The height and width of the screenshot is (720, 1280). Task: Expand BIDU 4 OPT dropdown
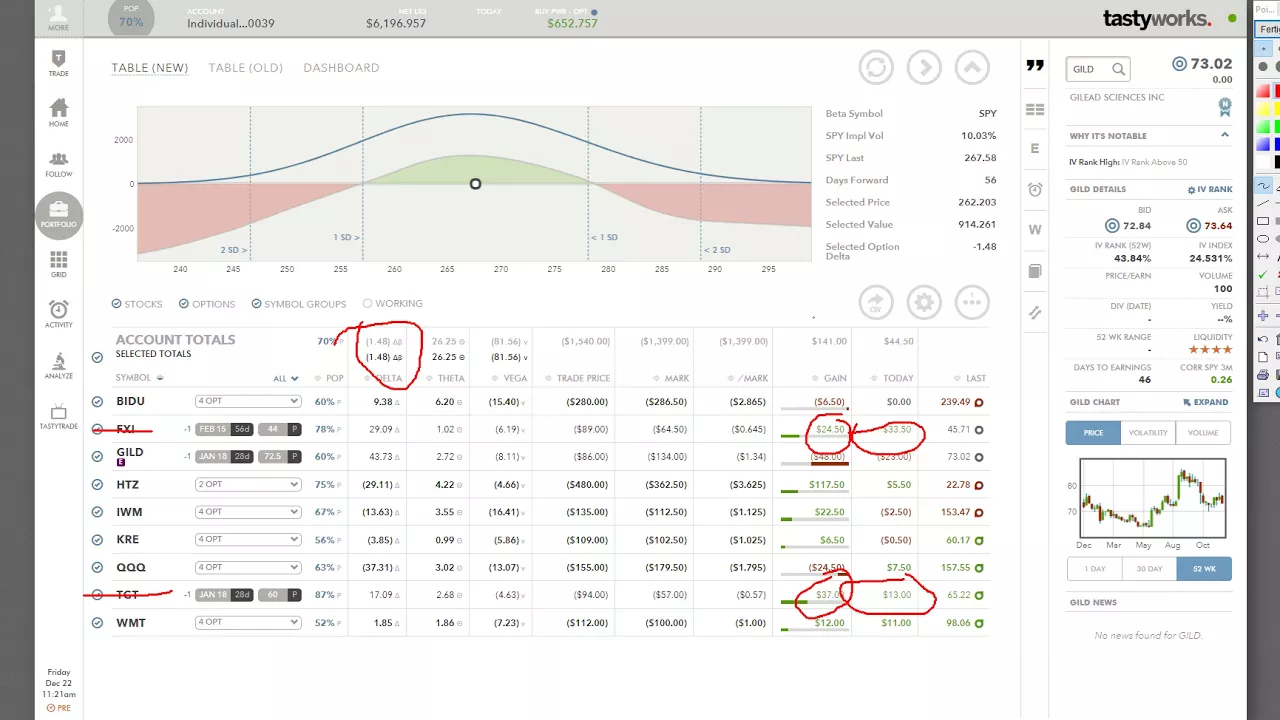point(248,401)
